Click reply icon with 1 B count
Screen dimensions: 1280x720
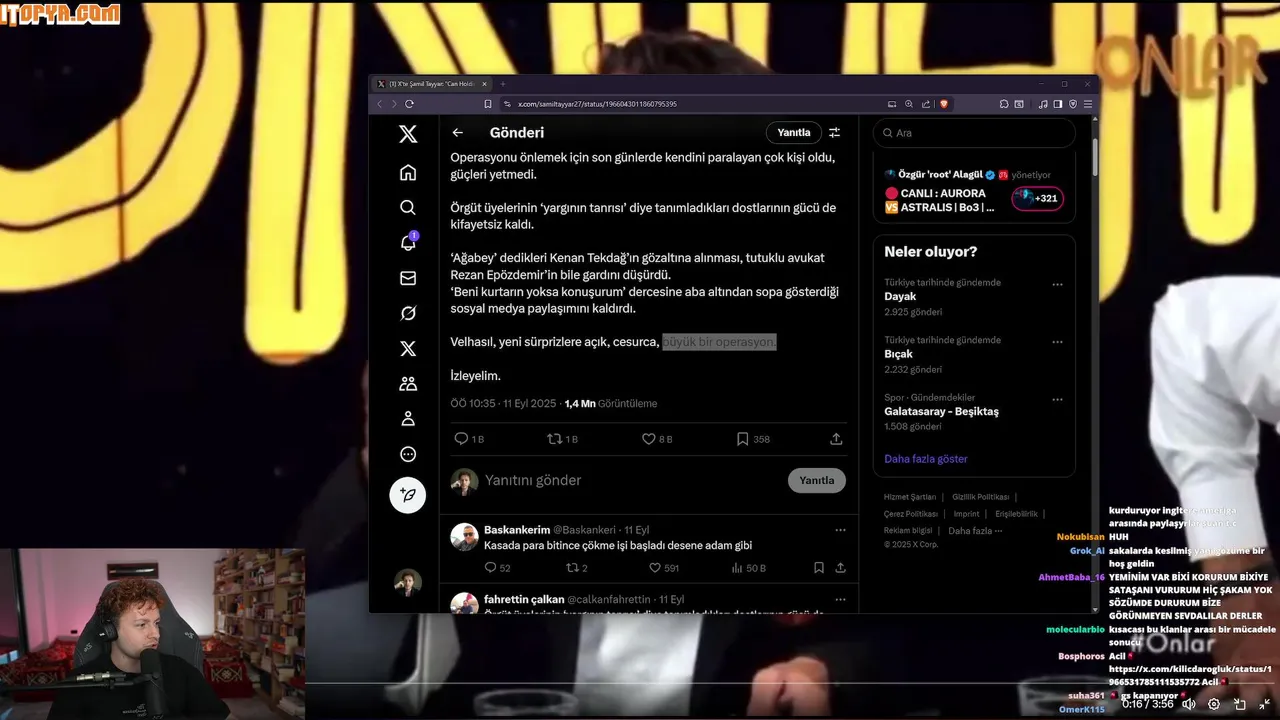click(469, 439)
